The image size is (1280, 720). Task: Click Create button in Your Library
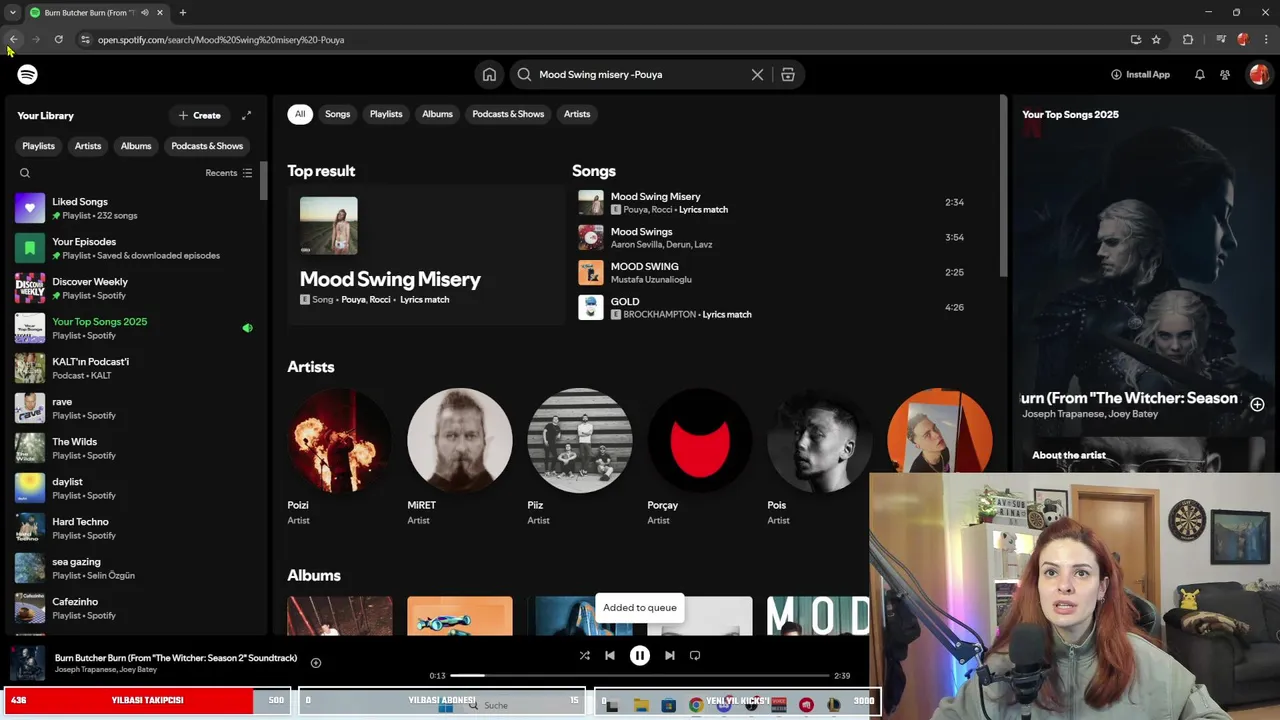coord(200,115)
